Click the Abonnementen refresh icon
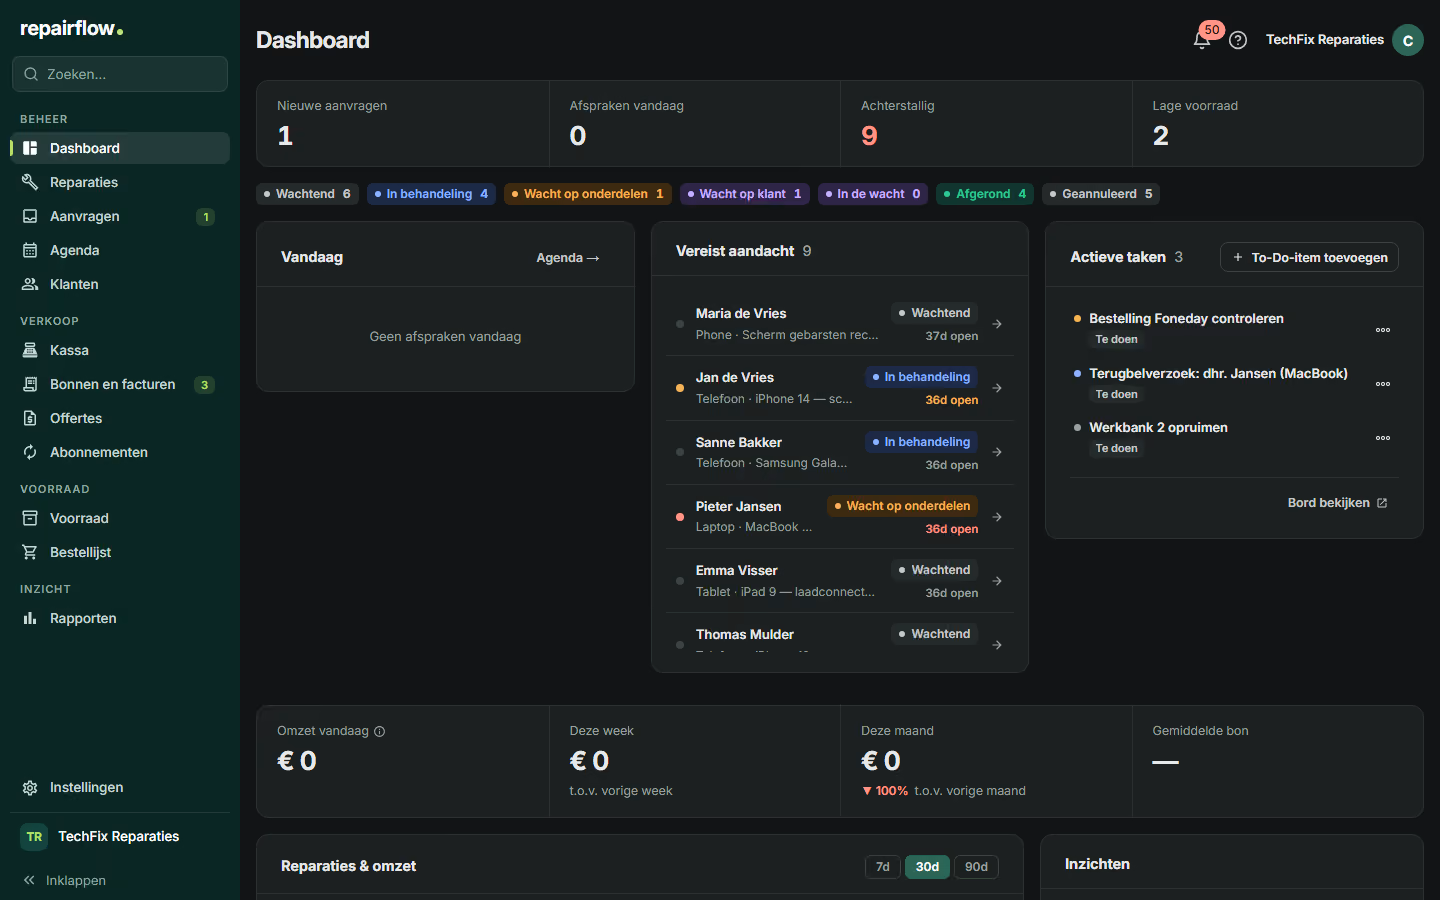This screenshot has height=900, width=1440. pos(30,452)
